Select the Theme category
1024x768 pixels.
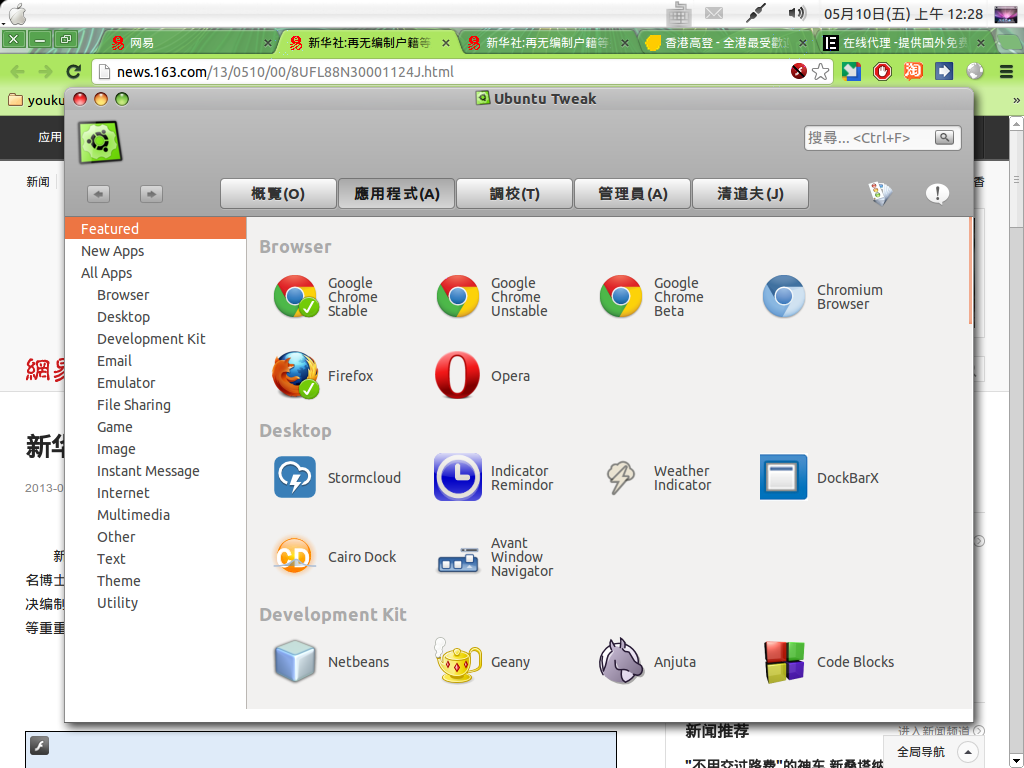coord(155,581)
